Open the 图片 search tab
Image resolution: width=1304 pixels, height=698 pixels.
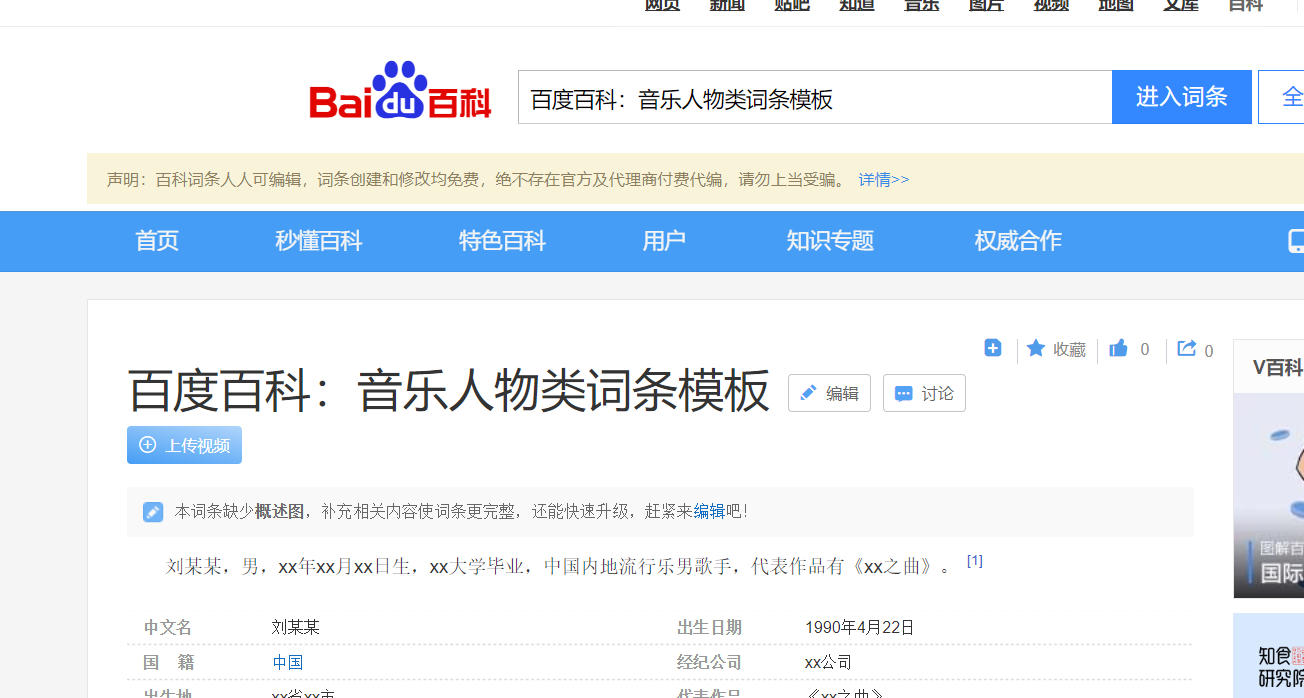pos(985,5)
